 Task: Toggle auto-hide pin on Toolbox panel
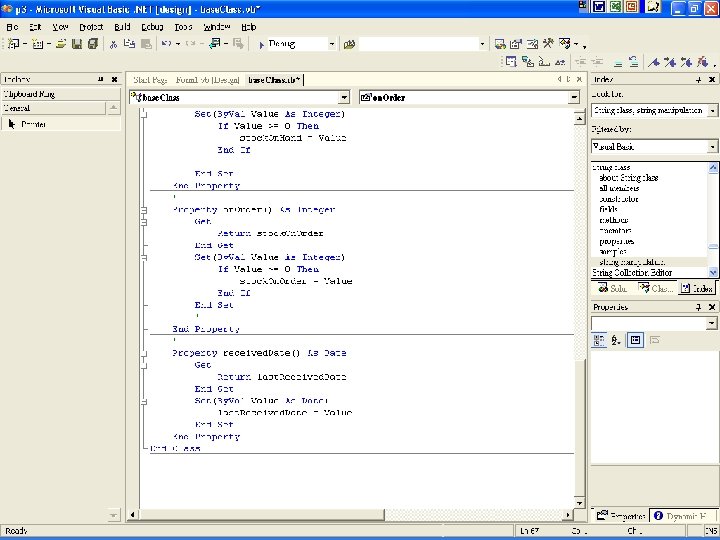point(100,79)
